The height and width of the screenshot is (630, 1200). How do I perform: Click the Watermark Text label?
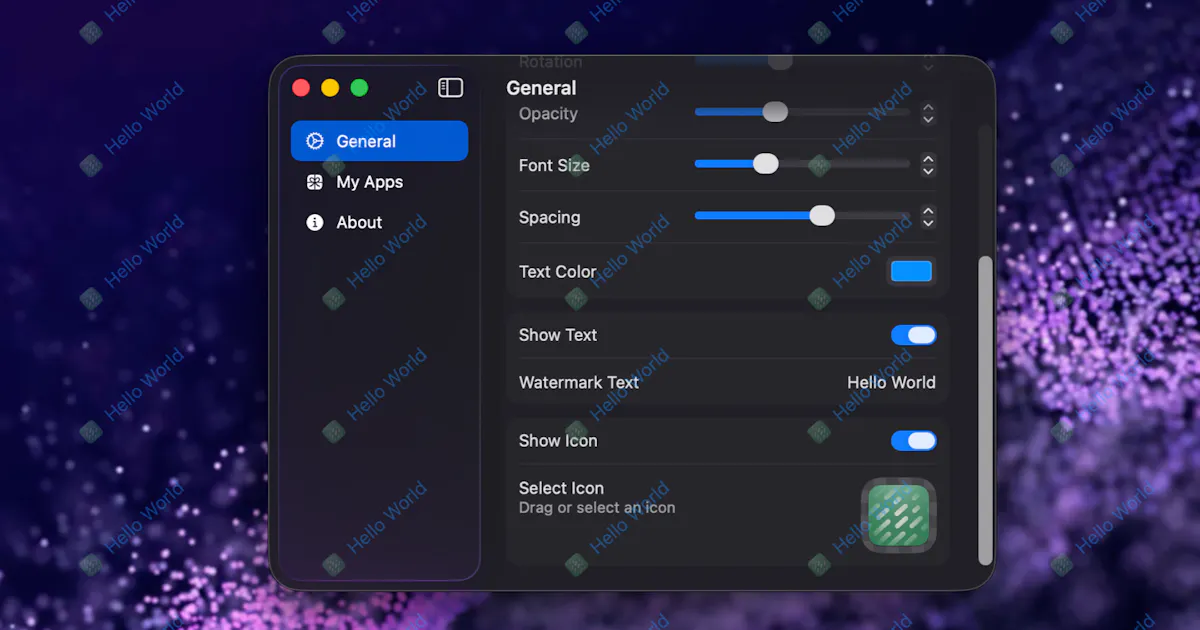pyautogui.click(x=579, y=382)
